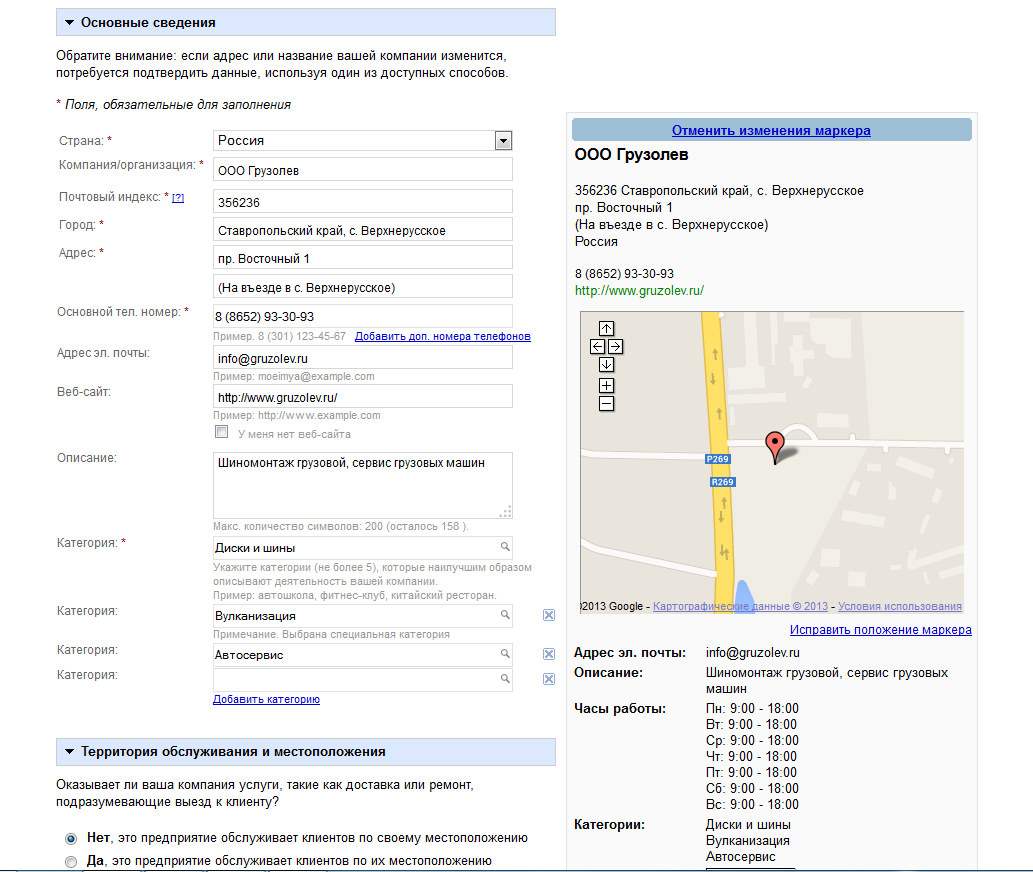Zoom out the map with minus icon
Image resolution: width=1033 pixels, height=872 pixels.
606,404
